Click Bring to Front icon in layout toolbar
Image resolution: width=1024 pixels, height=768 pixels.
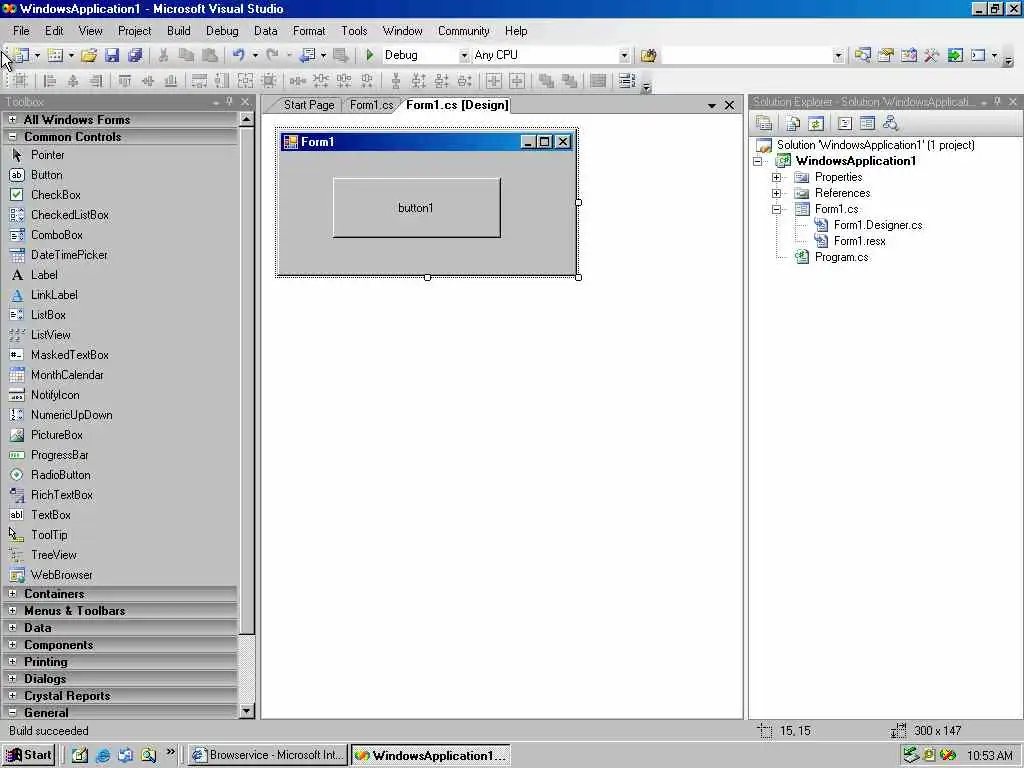tap(547, 81)
